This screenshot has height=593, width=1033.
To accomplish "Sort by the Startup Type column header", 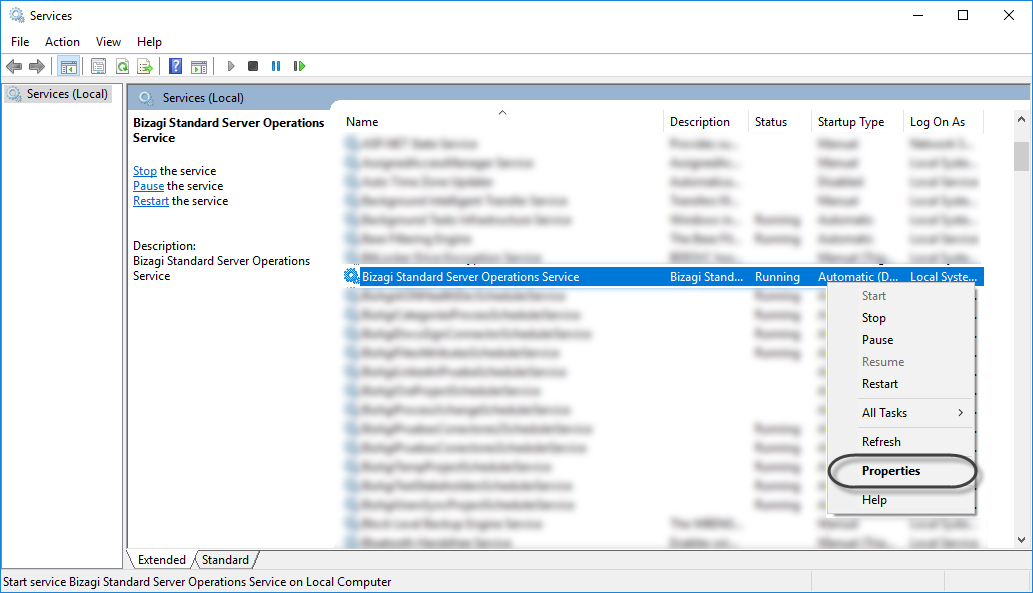I will click(x=858, y=121).
